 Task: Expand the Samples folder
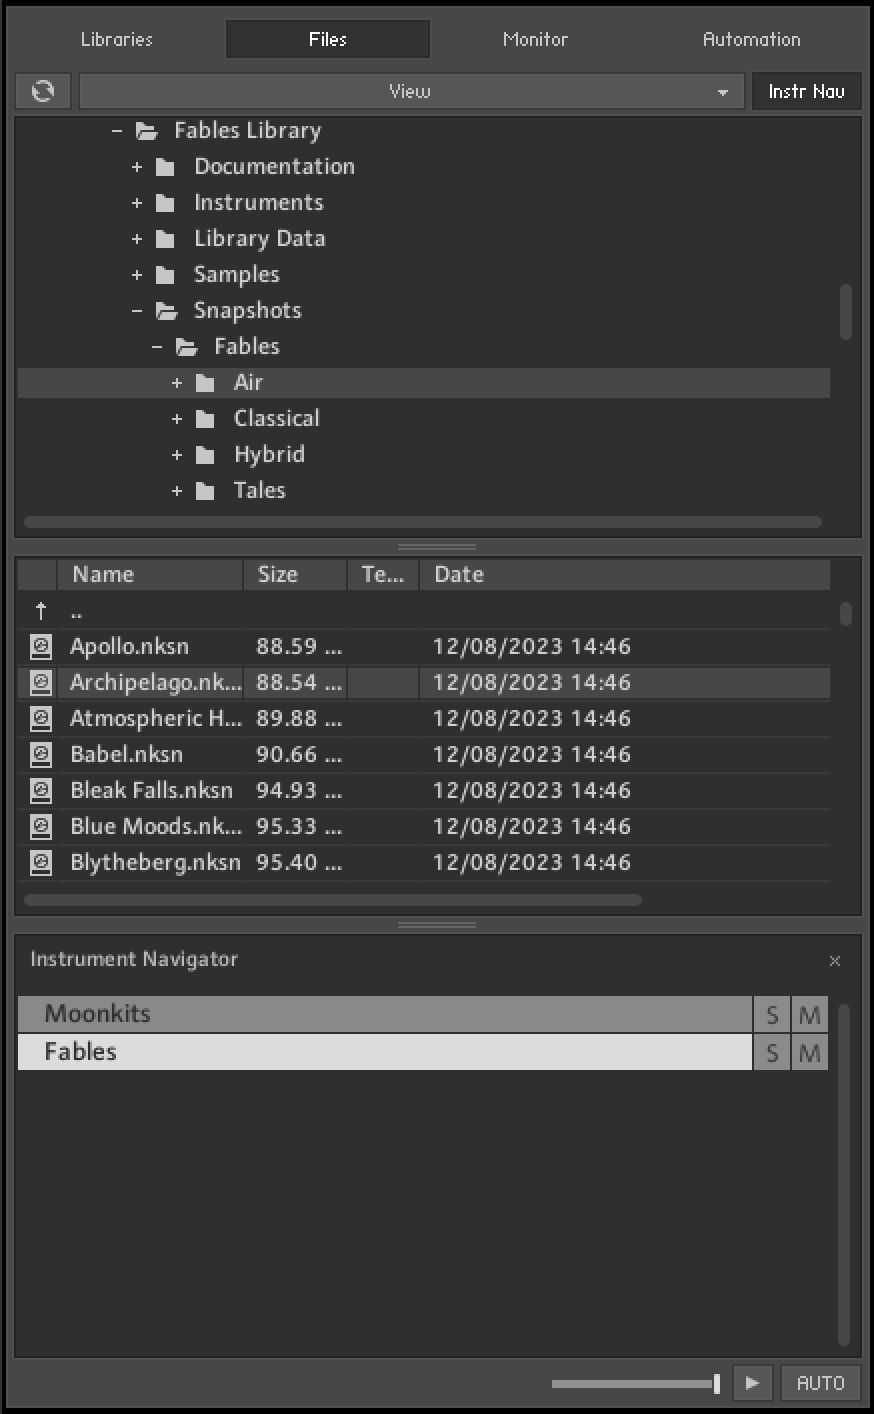137,274
